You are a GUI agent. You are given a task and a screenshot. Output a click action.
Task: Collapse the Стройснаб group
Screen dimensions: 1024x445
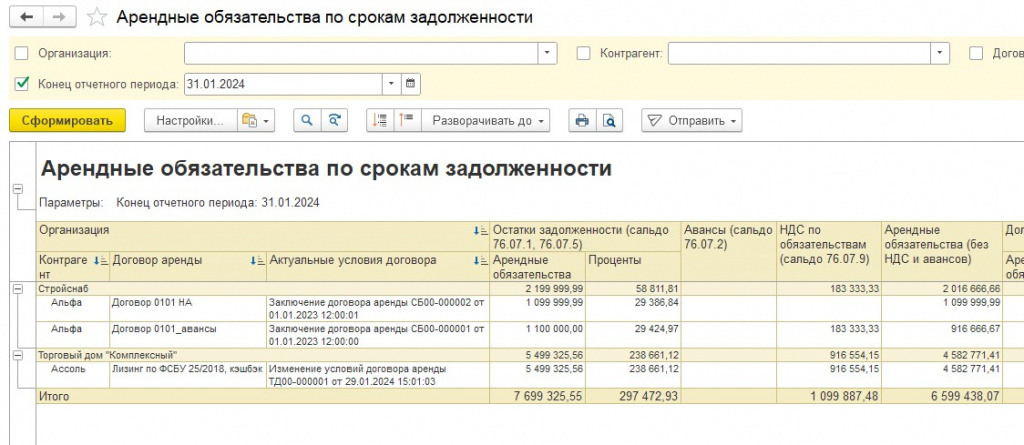pyautogui.click(x=17, y=288)
